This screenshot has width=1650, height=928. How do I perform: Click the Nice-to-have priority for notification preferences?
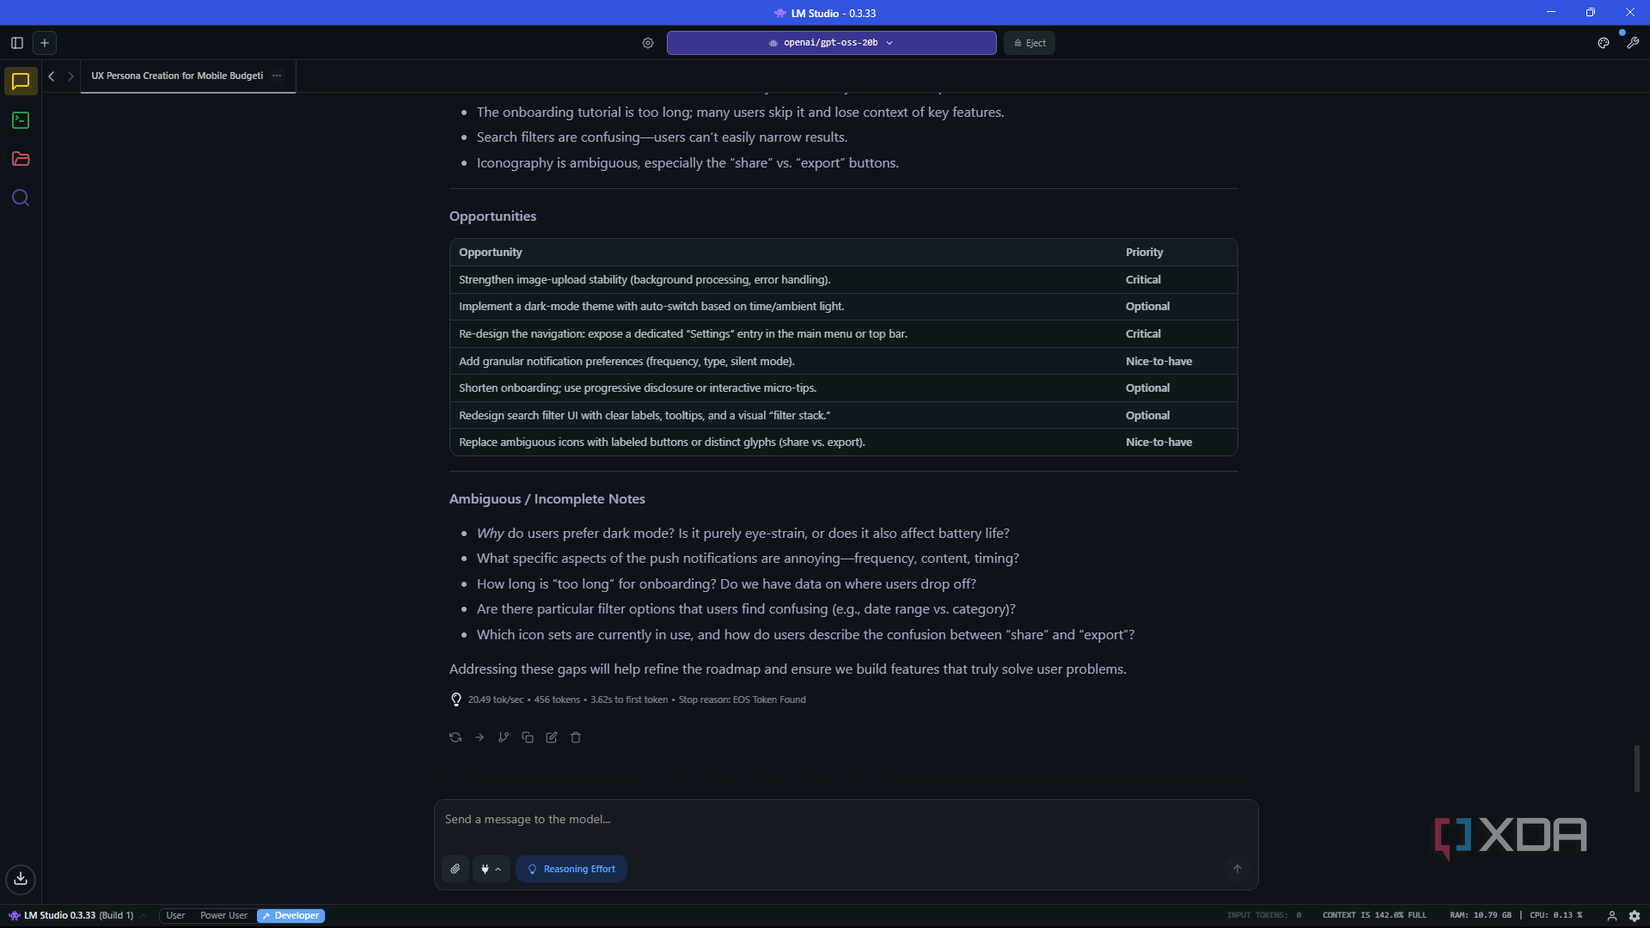[1158, 361]
